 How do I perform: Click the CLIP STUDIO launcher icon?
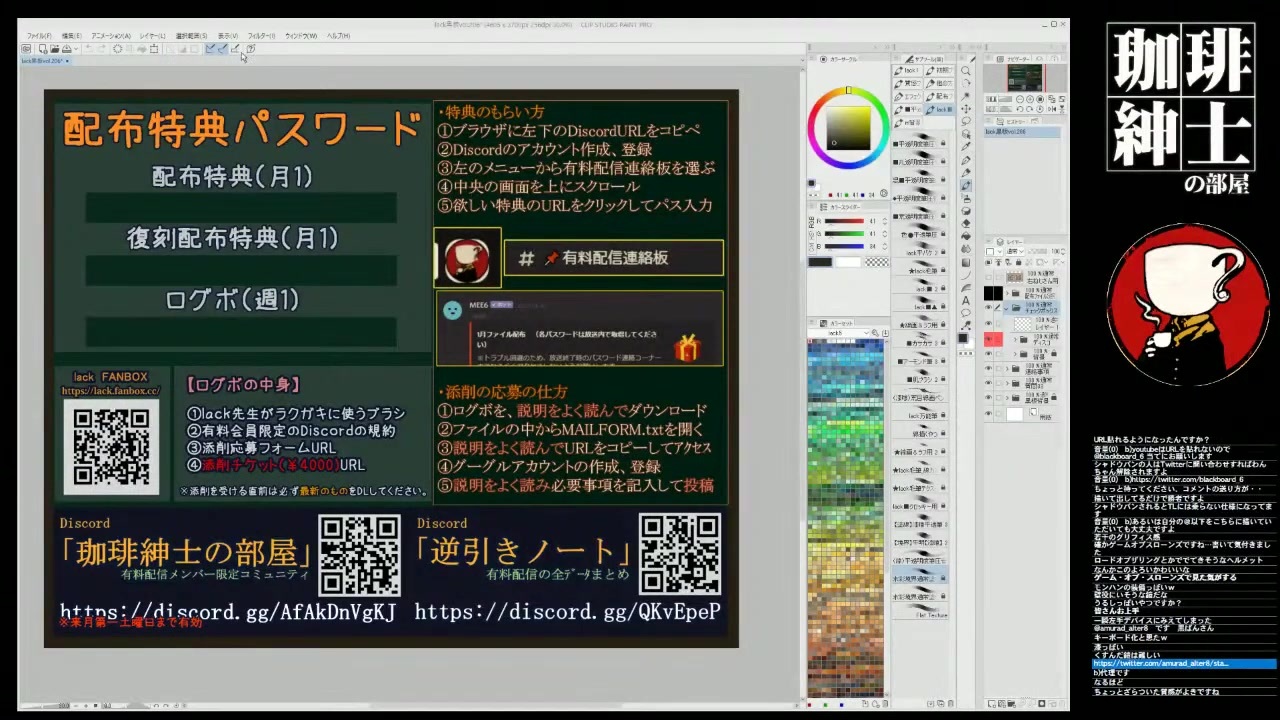[x=26, y=49]
